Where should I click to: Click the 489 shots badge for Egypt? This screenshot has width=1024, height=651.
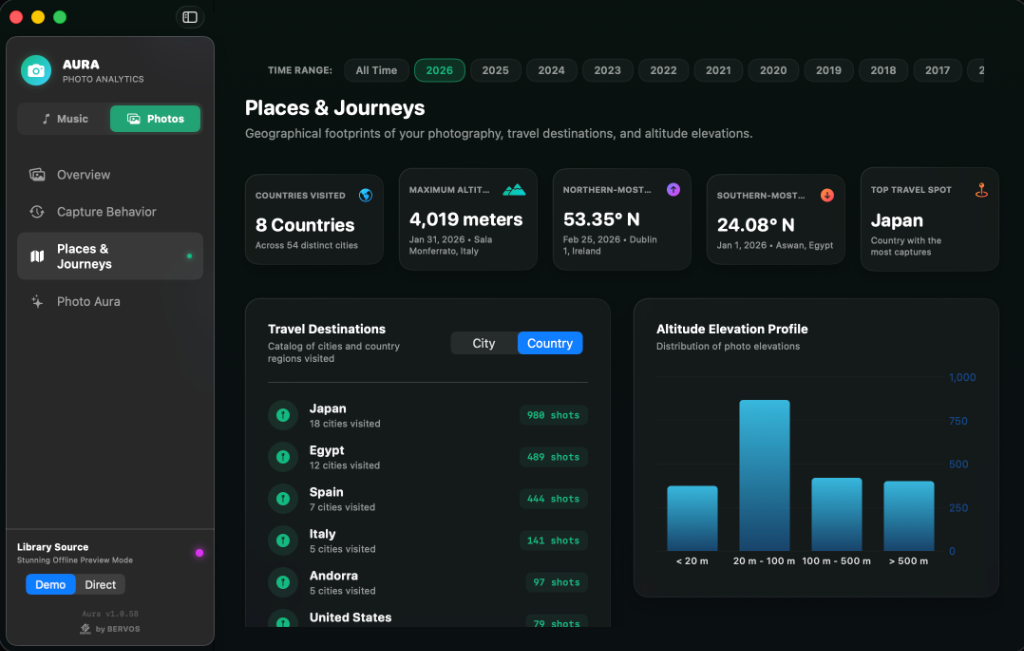pos(553,457)
